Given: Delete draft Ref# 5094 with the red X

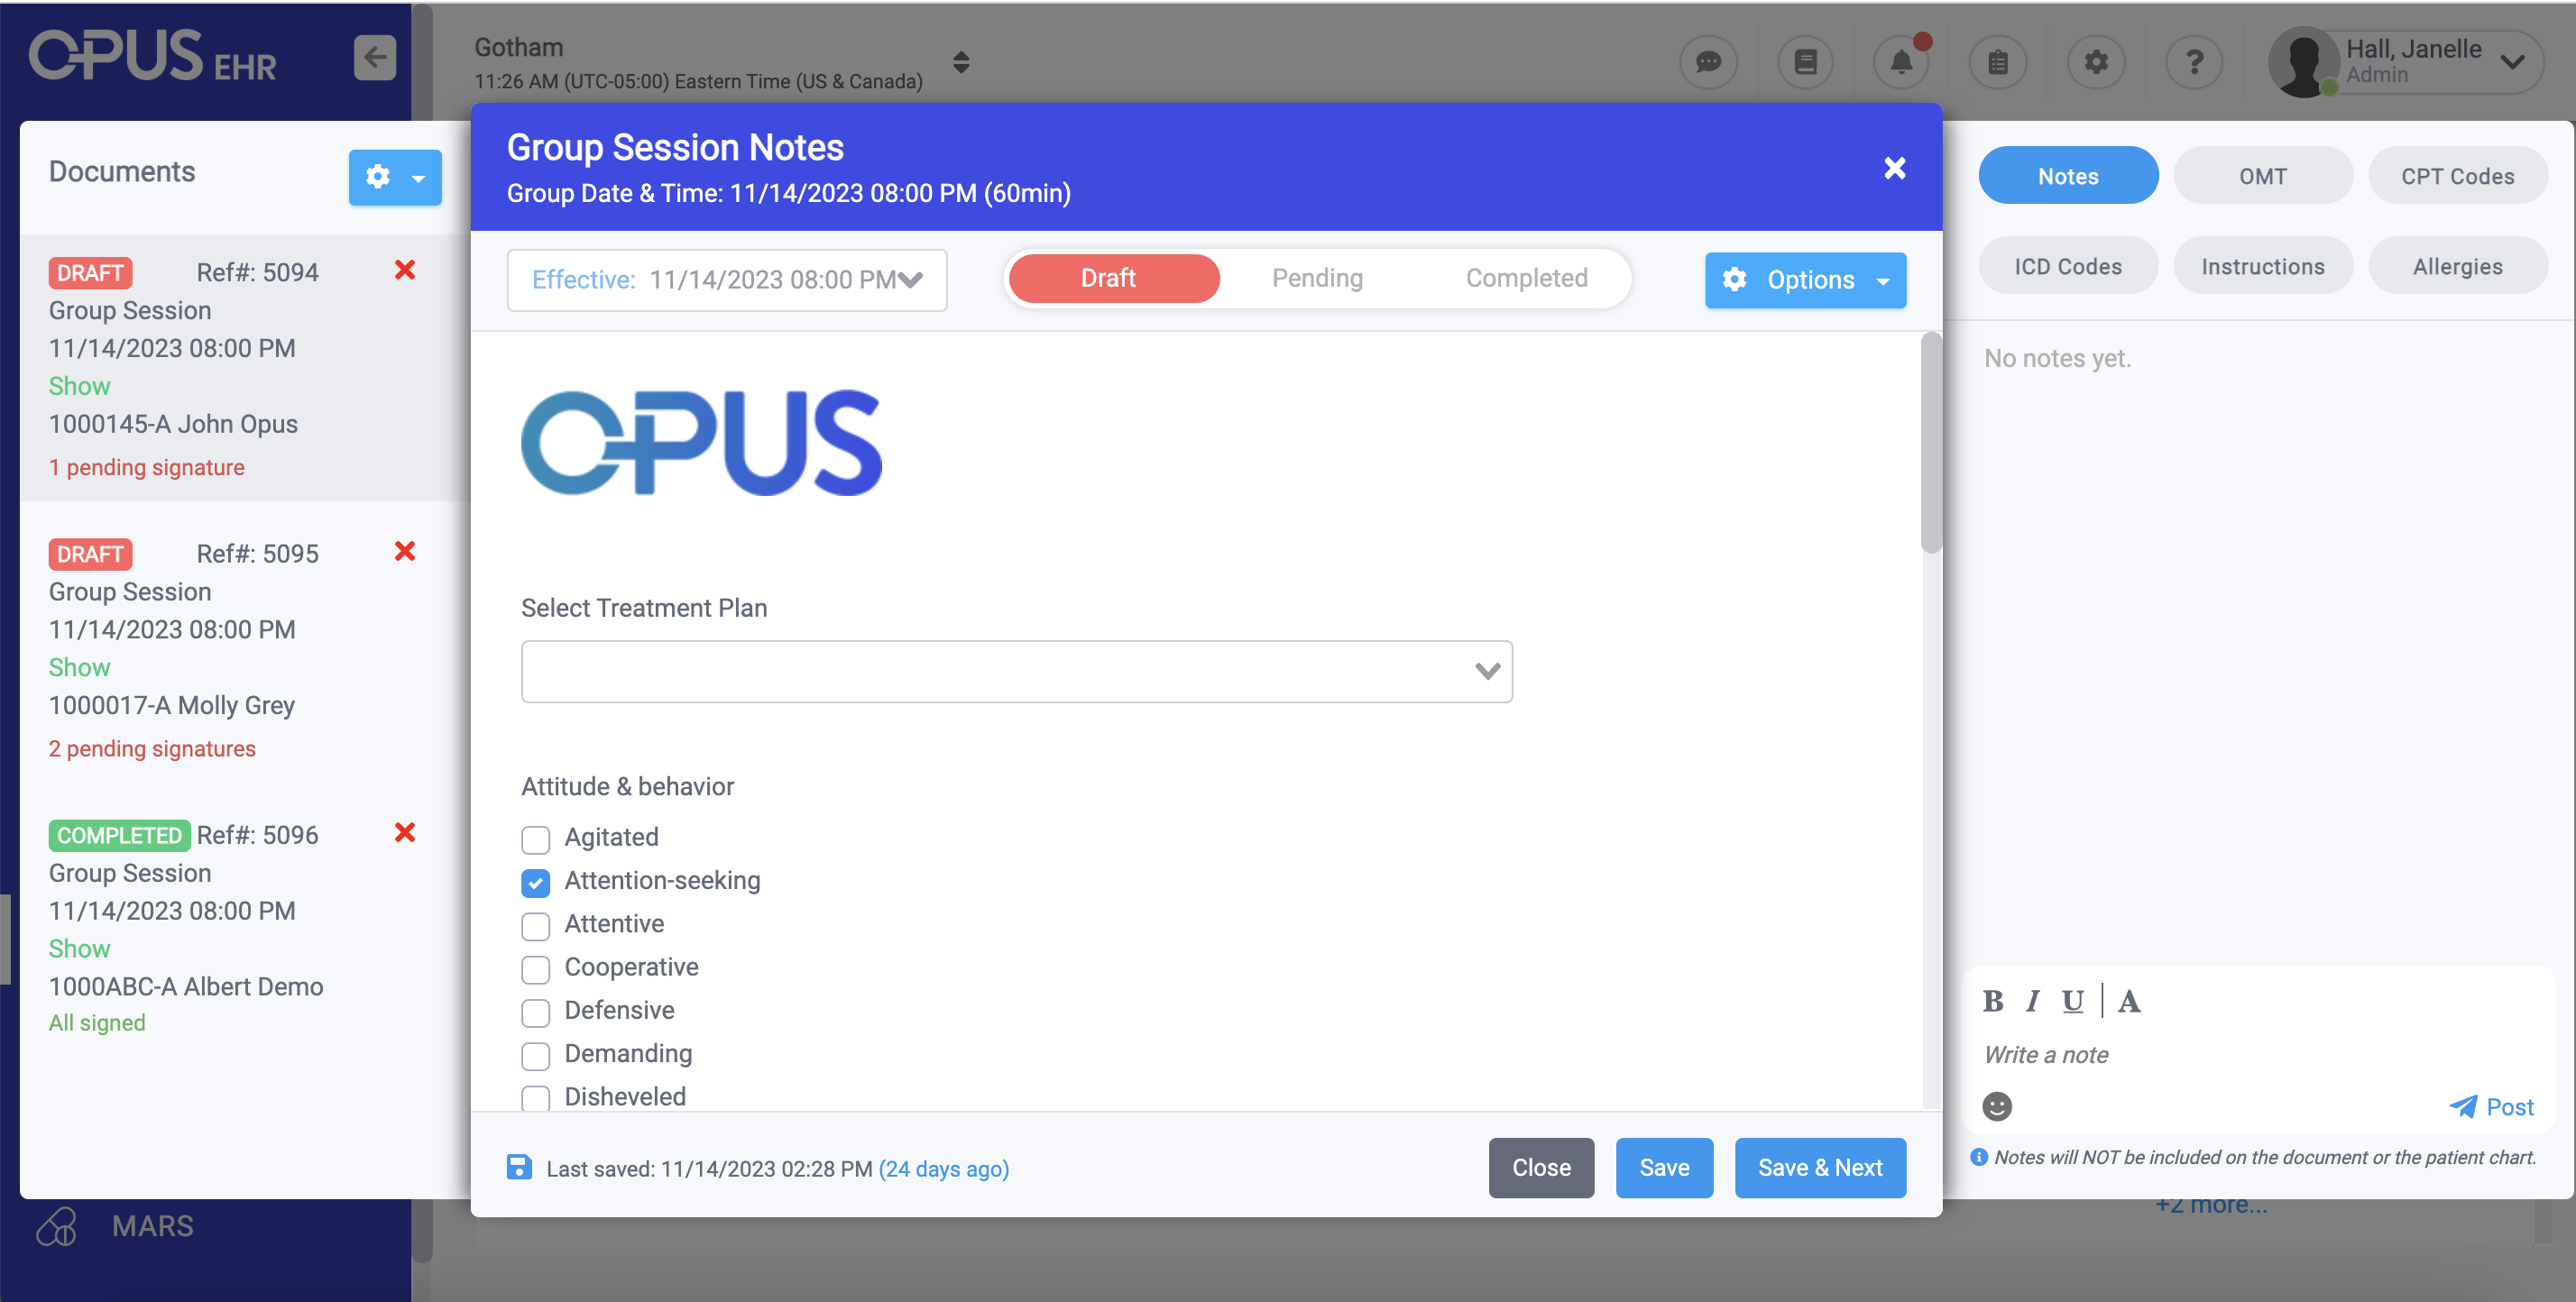Looking at the screenshot, I should pos(404,270).
